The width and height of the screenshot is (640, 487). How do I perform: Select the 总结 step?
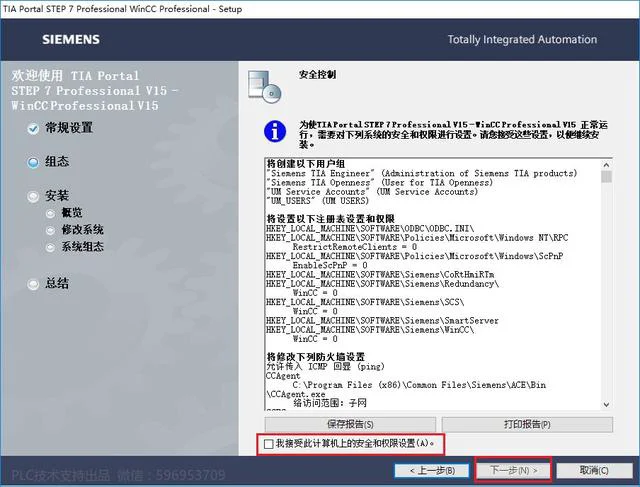57,283
